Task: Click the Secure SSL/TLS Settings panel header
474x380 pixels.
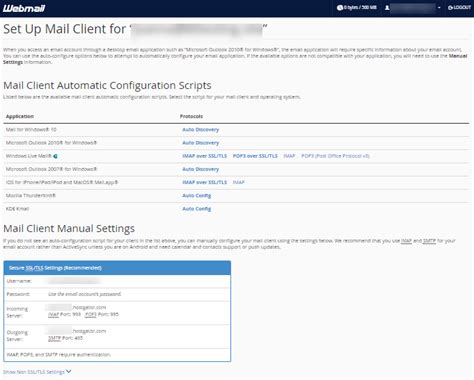Action: coord(117,268)
